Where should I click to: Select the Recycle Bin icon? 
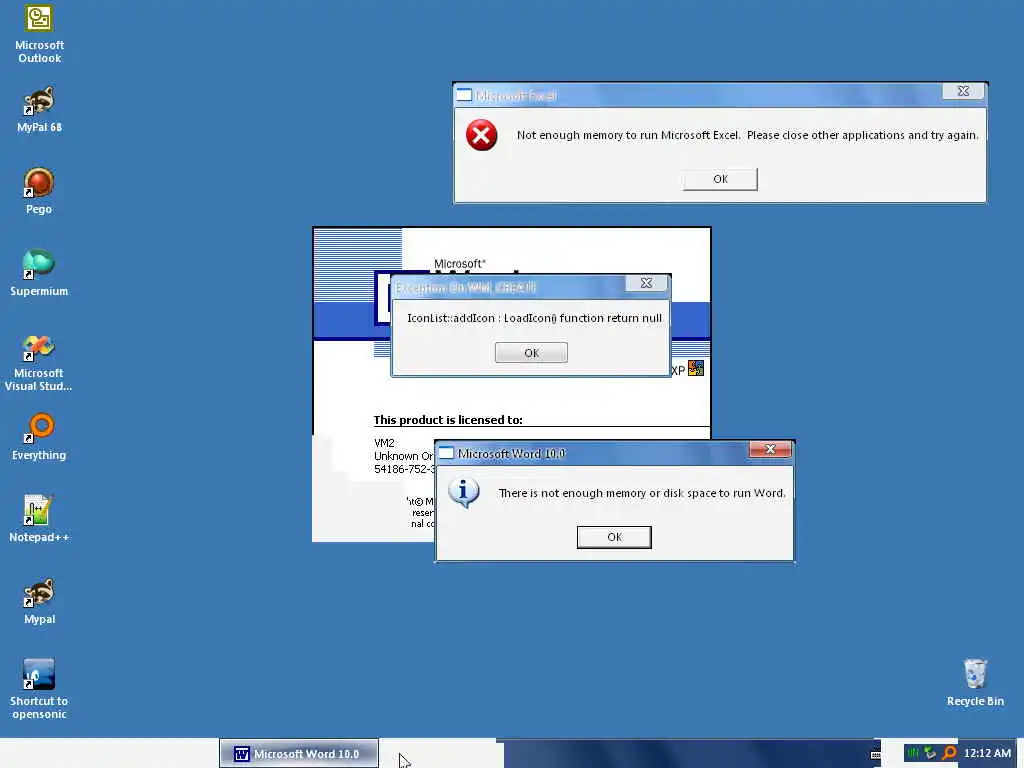coord(975,683)
